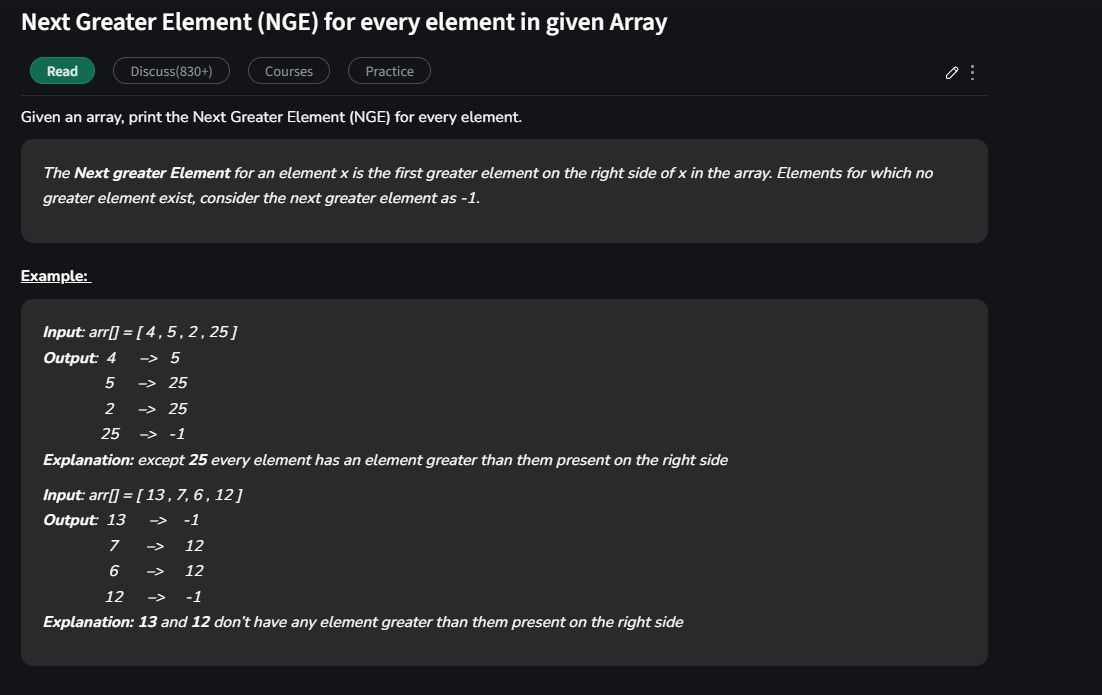Click the output row 12 -> -1

coord(153,597)
